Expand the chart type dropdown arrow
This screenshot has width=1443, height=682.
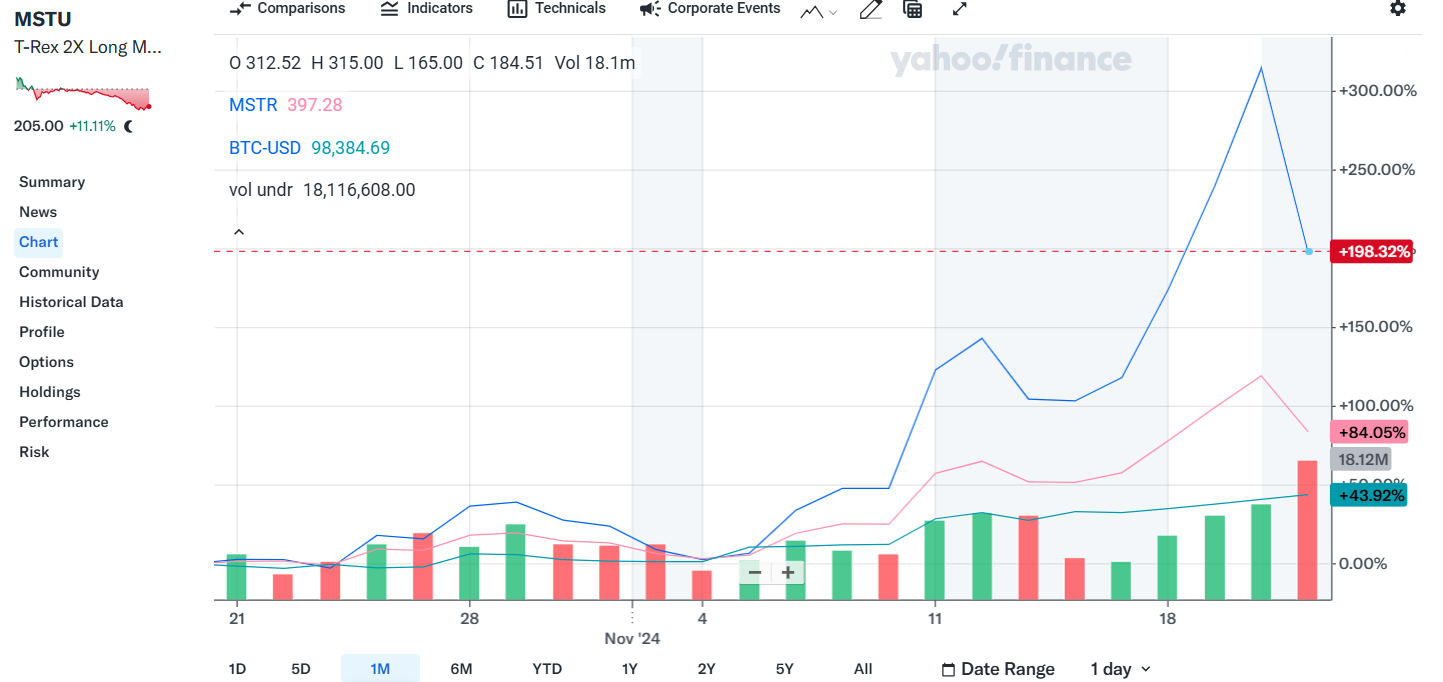click(833, 12)
